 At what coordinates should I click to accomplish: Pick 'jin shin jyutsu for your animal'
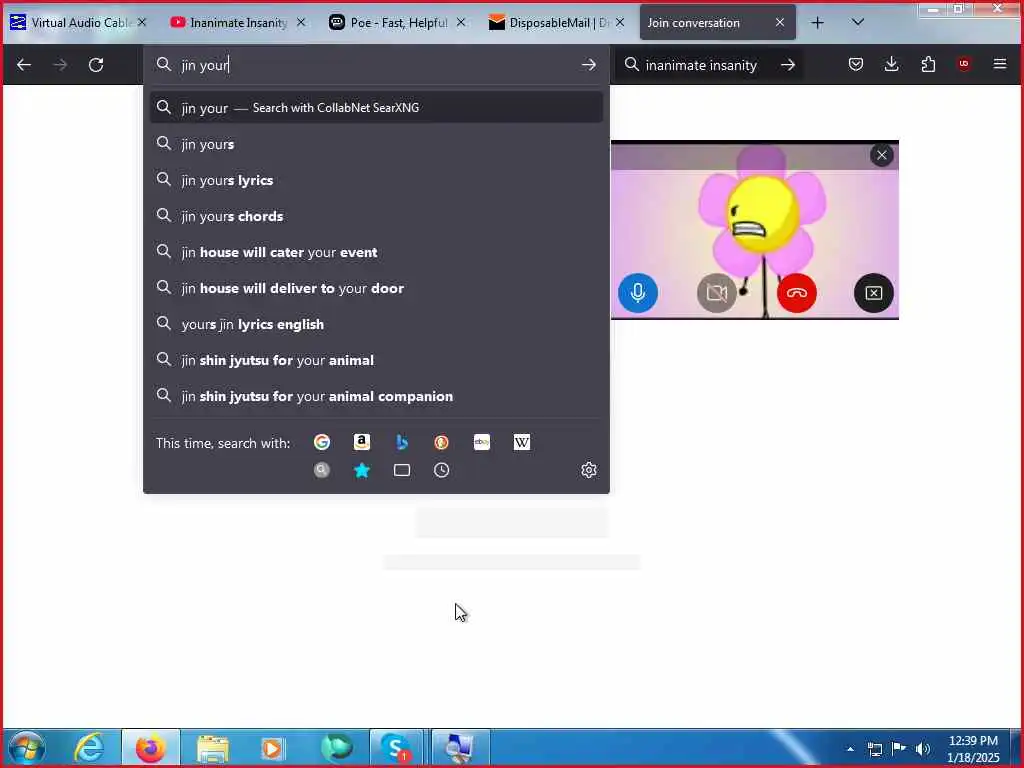[376, 360]
